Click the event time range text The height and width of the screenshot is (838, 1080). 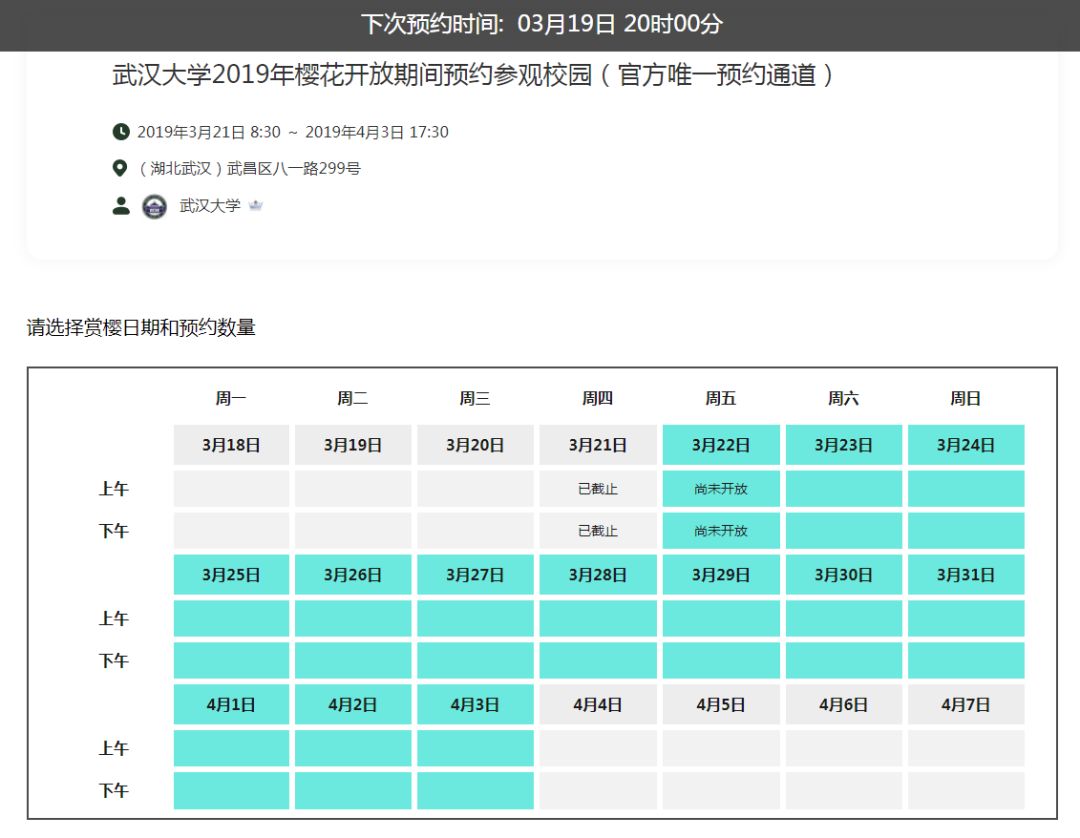[293, 132]
